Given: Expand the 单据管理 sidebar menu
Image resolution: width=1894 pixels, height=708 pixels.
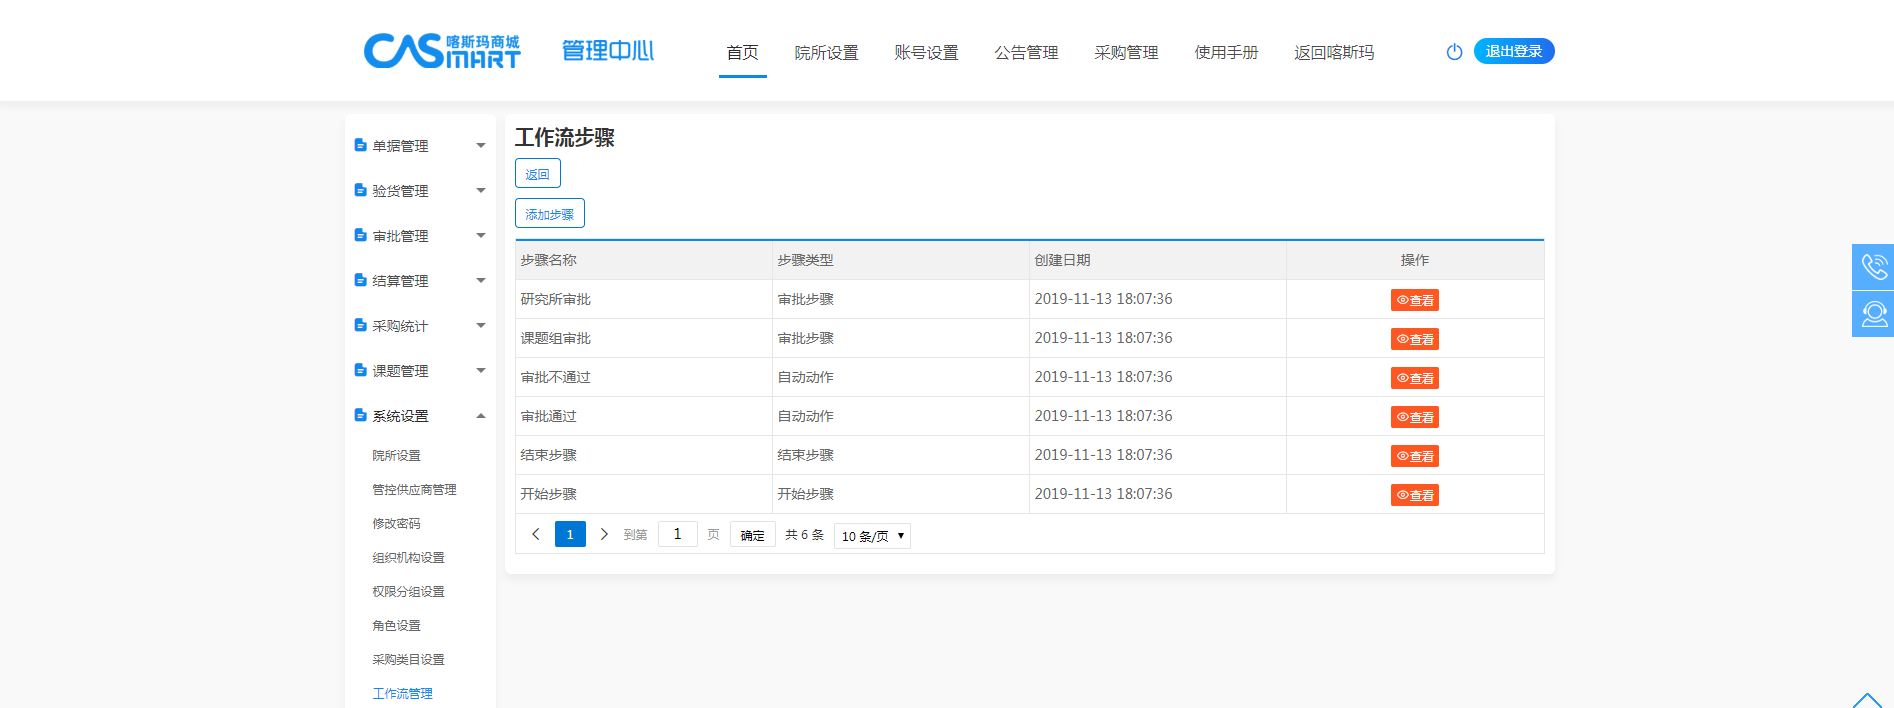Looking at the screenshot, I should [420, 146].
